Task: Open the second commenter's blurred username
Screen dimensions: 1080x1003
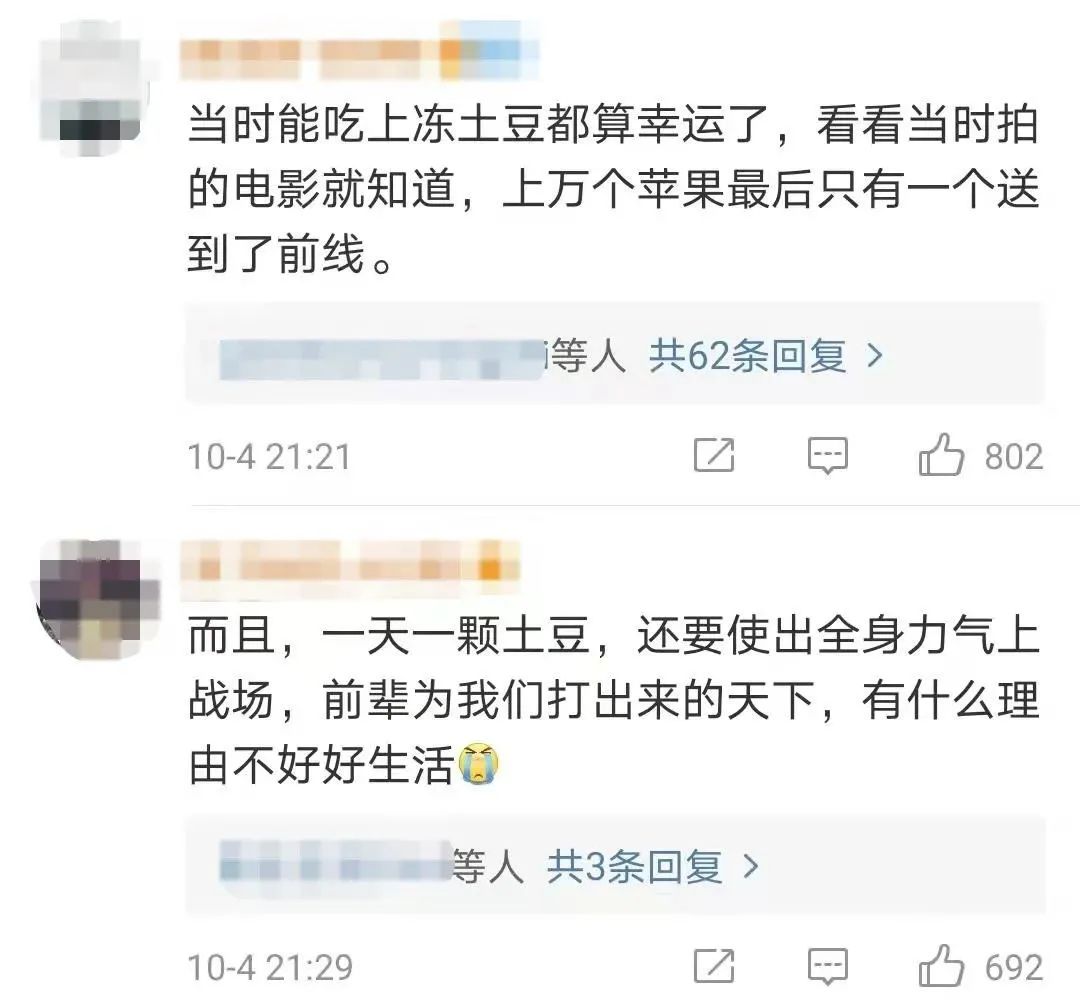Action: (x=349, y=569)
